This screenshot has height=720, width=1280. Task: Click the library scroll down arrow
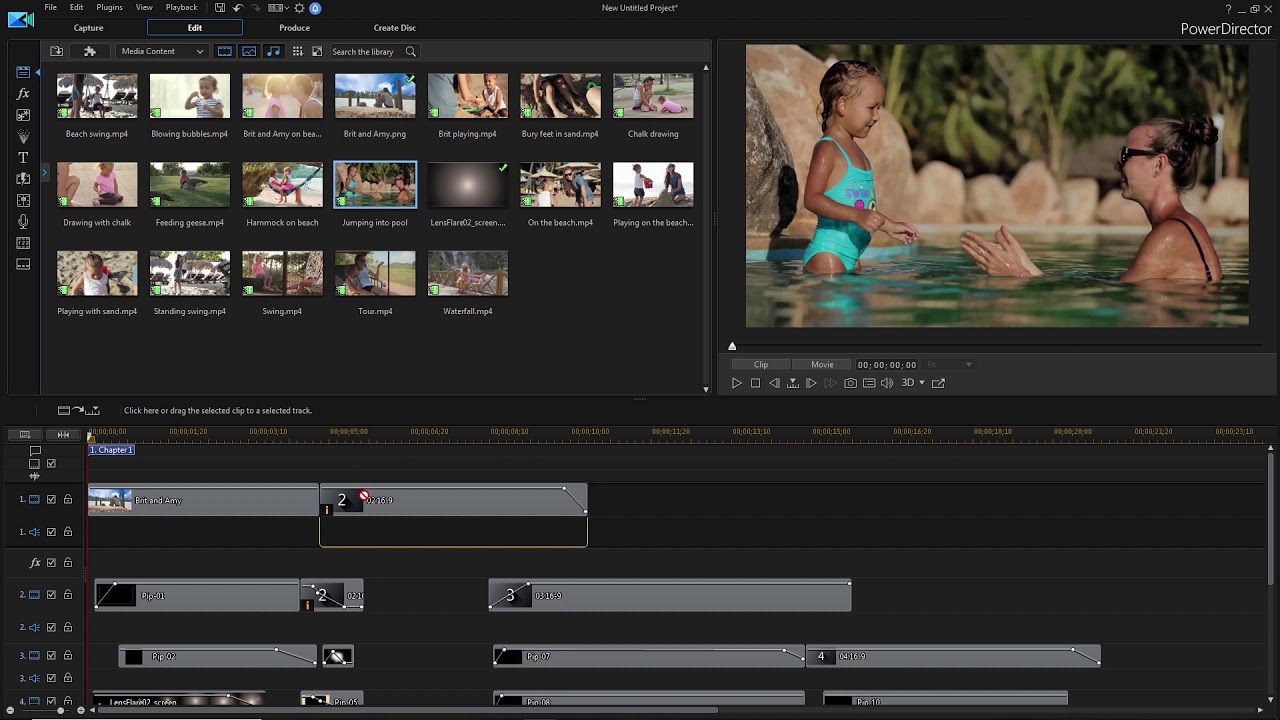(x=706, y=389)
